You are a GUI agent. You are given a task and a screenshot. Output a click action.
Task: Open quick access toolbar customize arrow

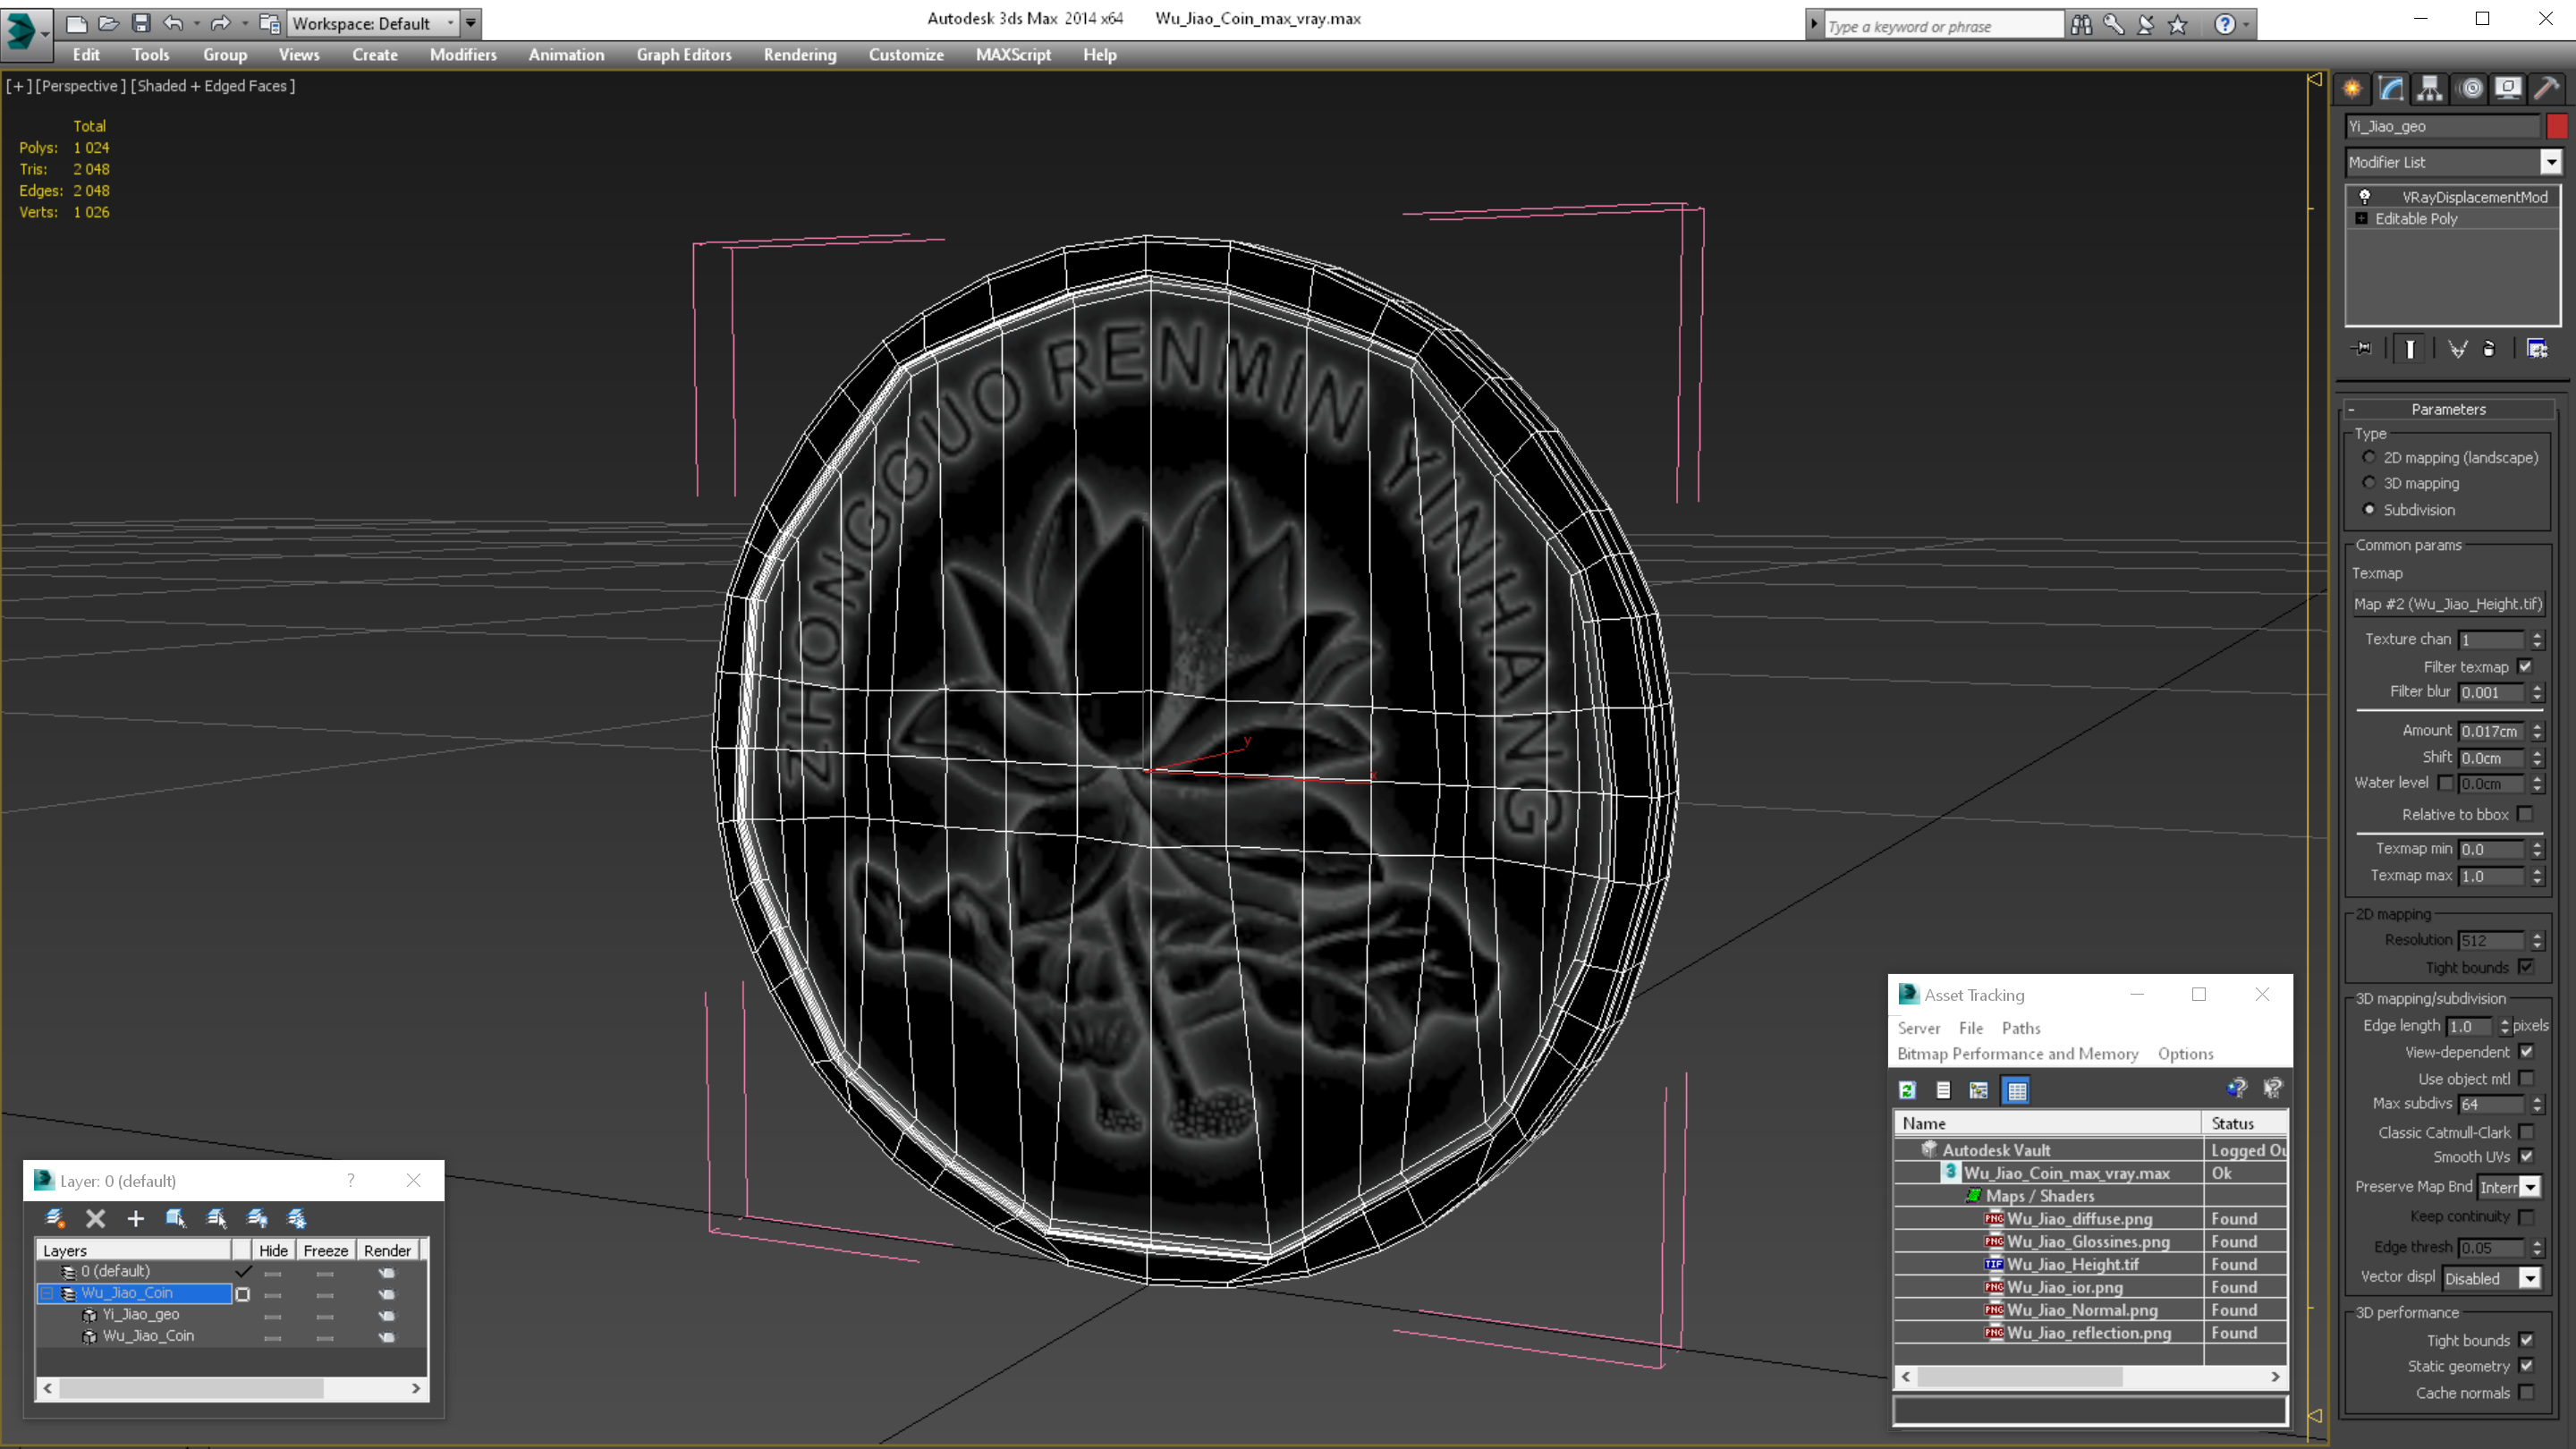pos(471,23)
